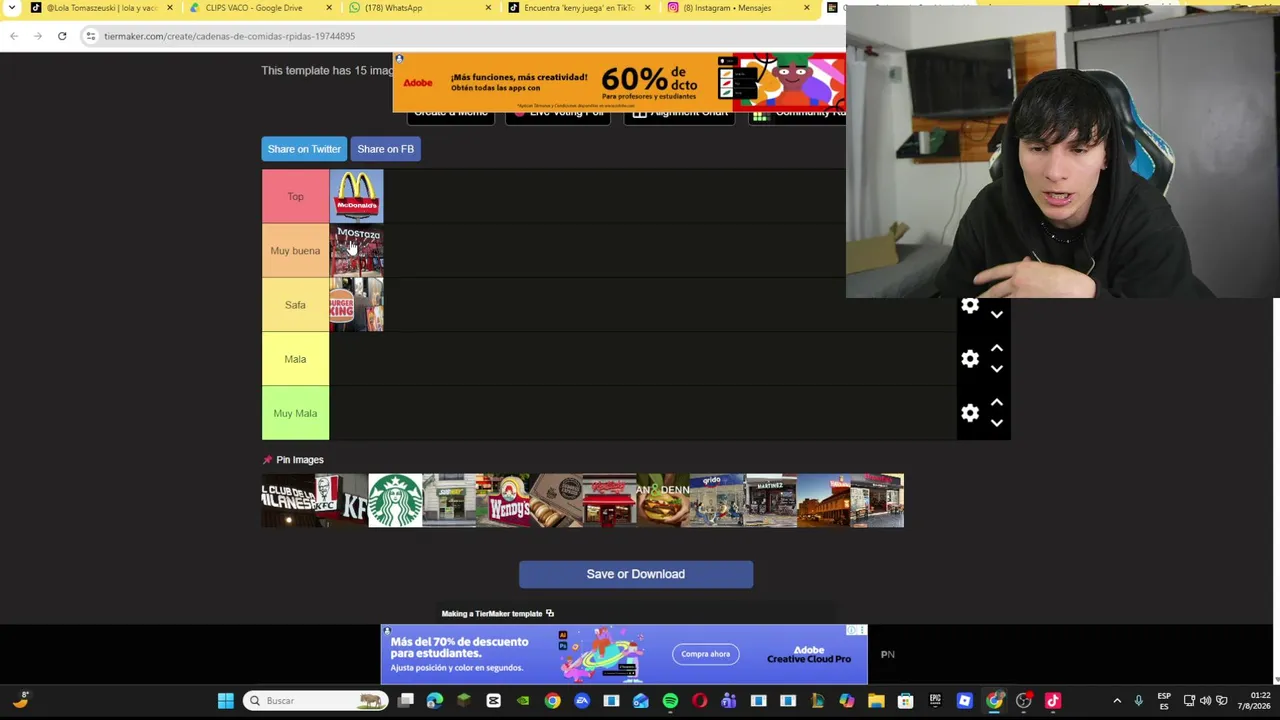Open TikTok app from the taskbar

(1052, 701)
